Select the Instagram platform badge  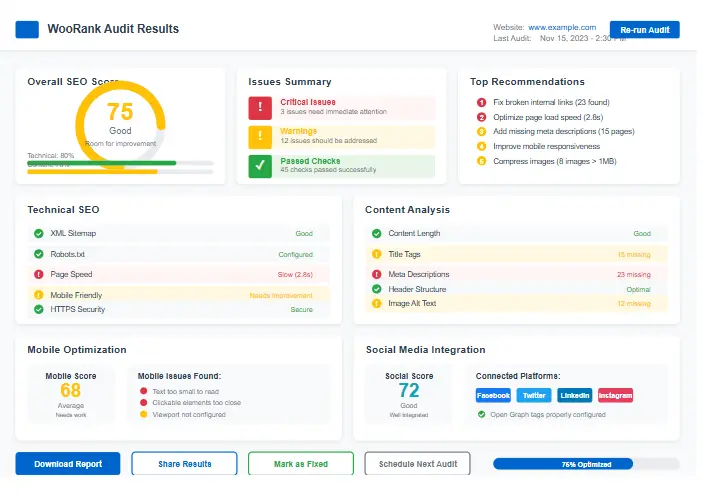(x=615, y=395)
